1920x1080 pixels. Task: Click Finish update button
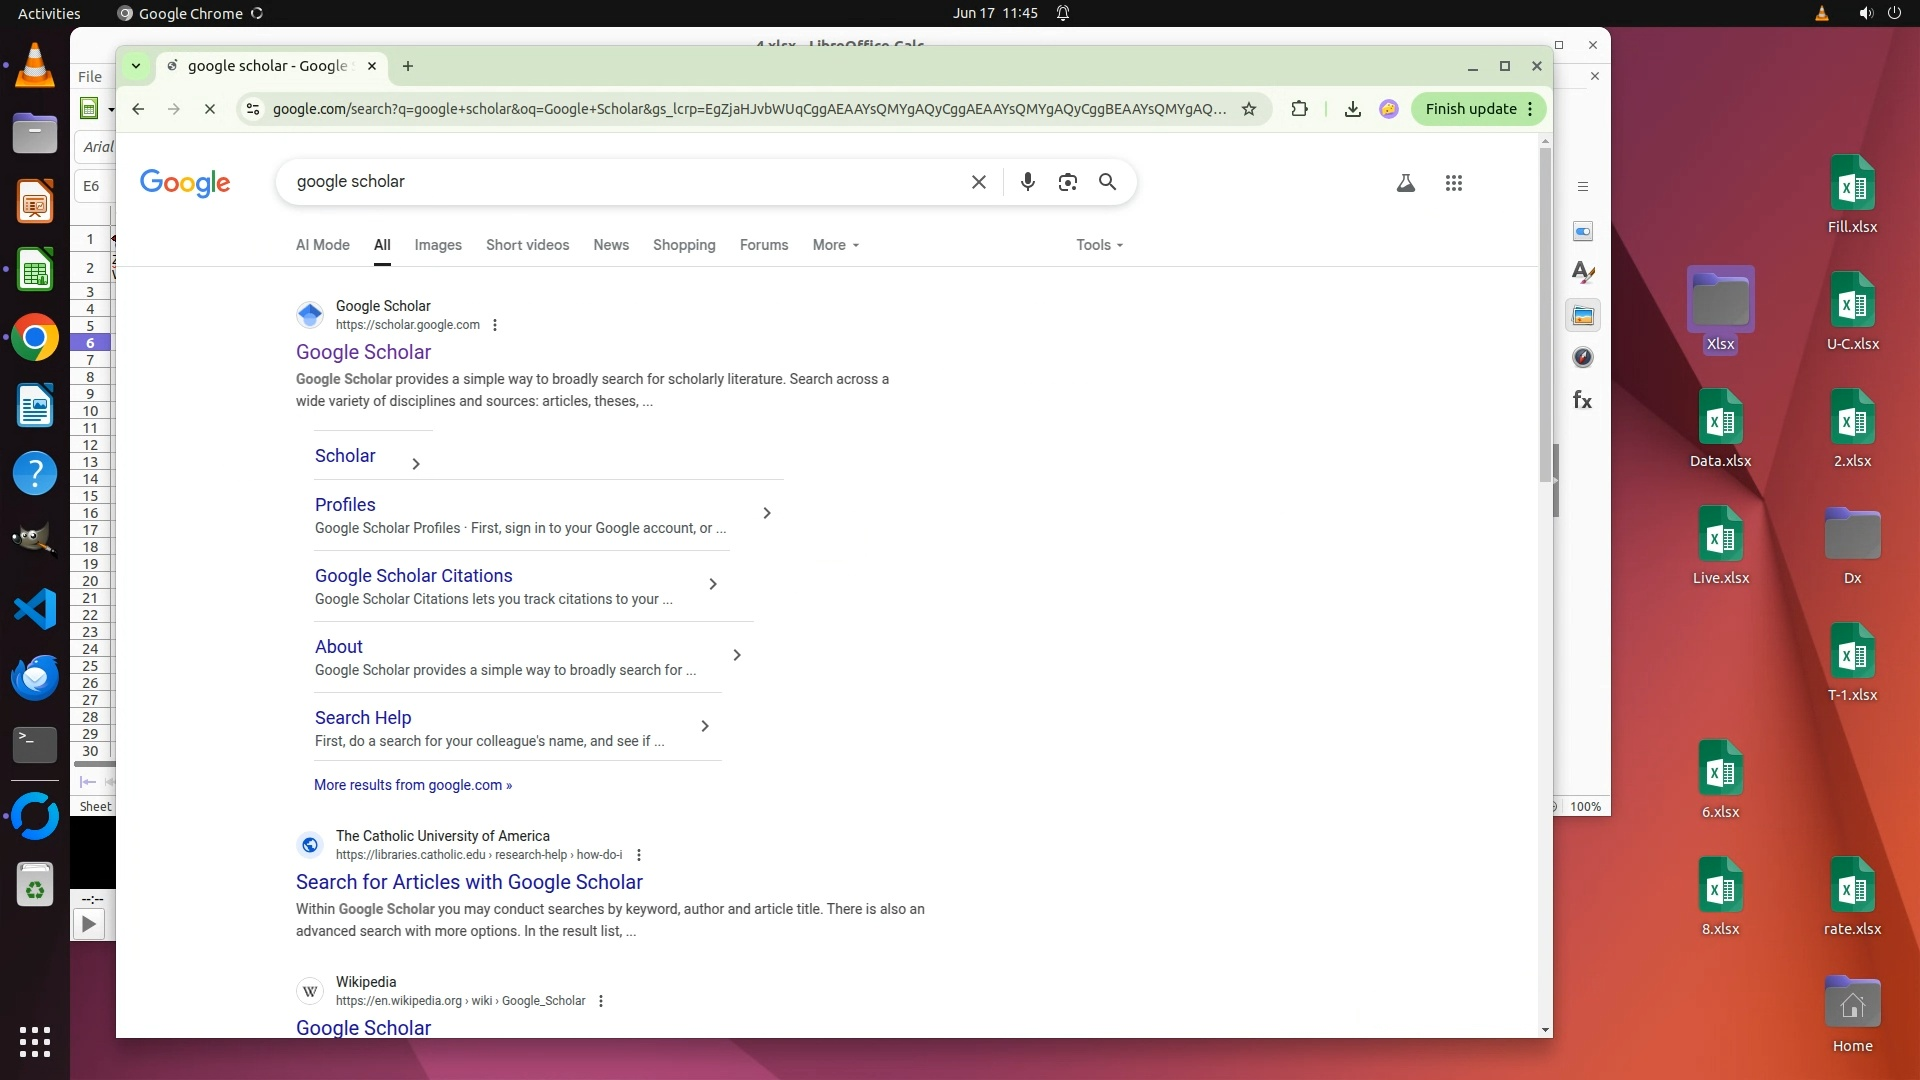point(1470,109)
